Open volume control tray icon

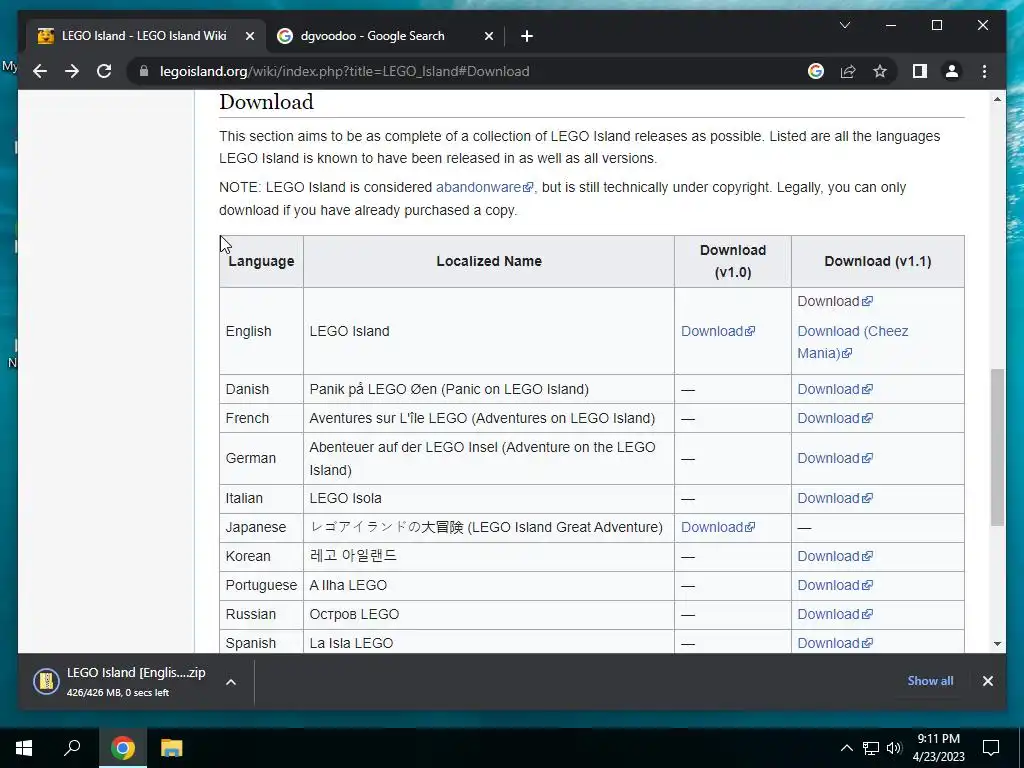tap(894, 748)
